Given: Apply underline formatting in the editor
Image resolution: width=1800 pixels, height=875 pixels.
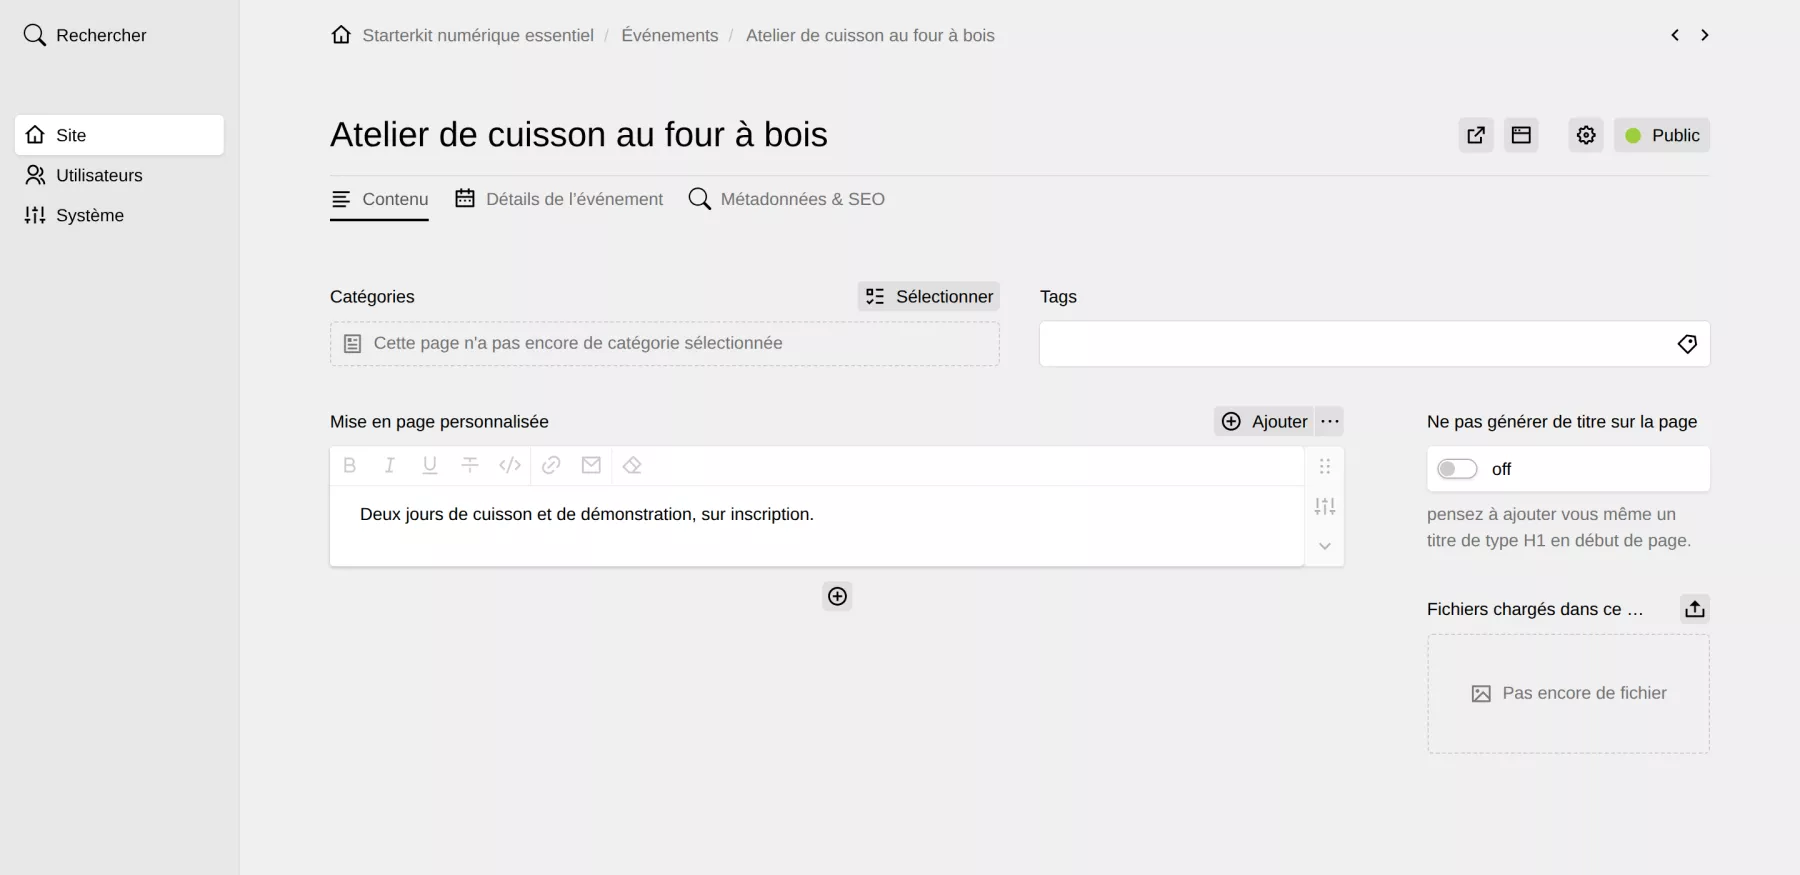Looking at the screenshot, I should 430,465.
